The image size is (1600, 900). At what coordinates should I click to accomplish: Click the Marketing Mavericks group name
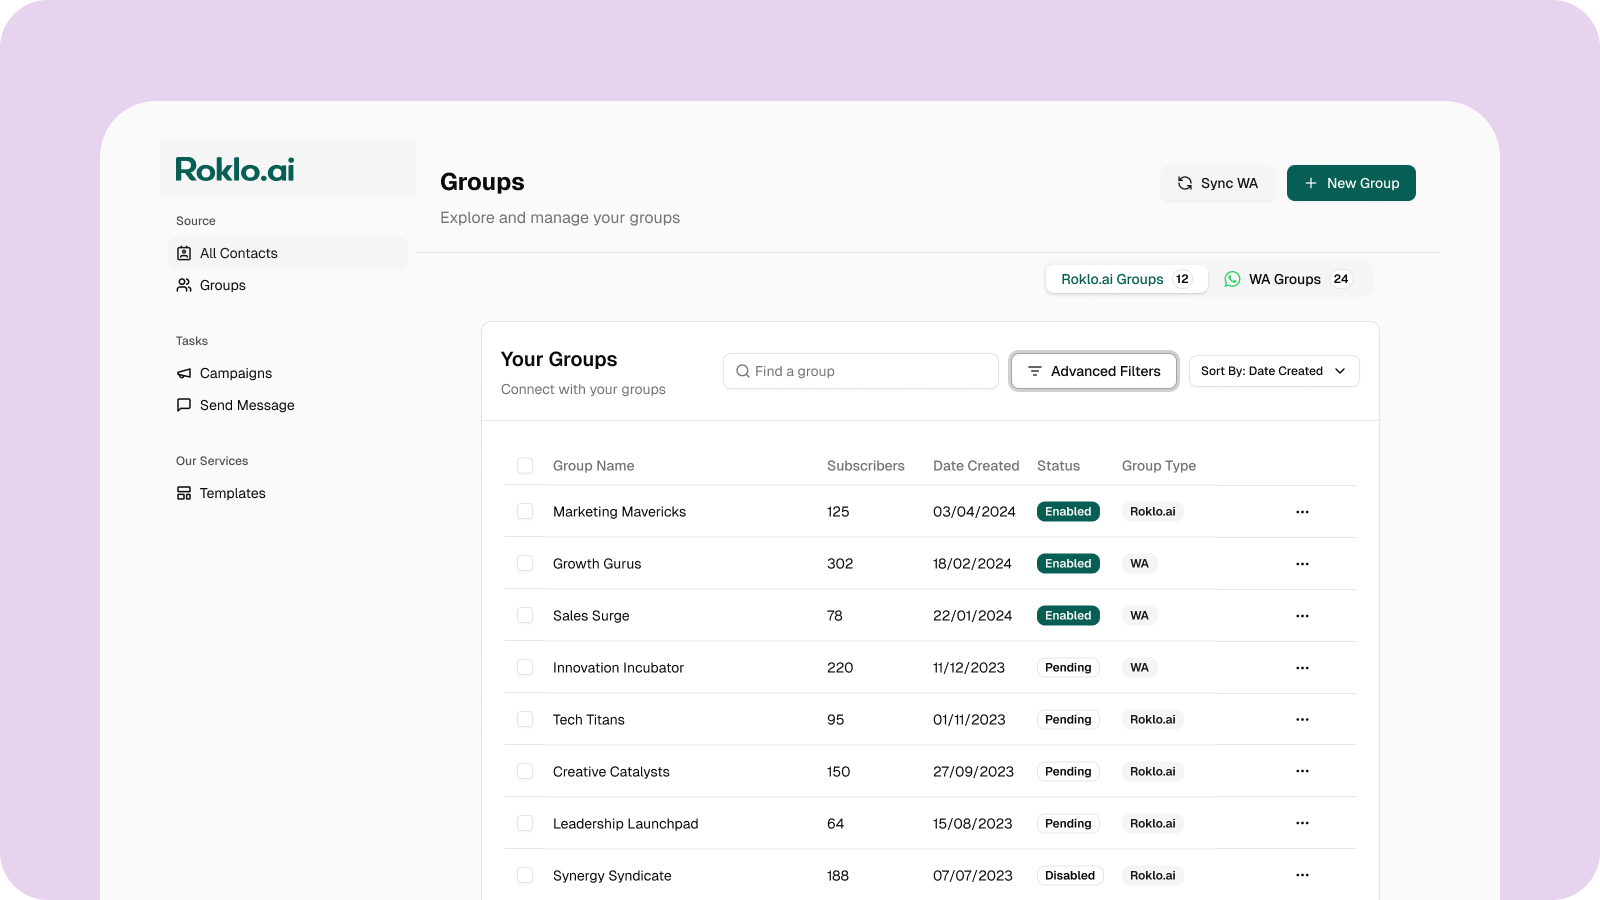(x=619, y=512)
